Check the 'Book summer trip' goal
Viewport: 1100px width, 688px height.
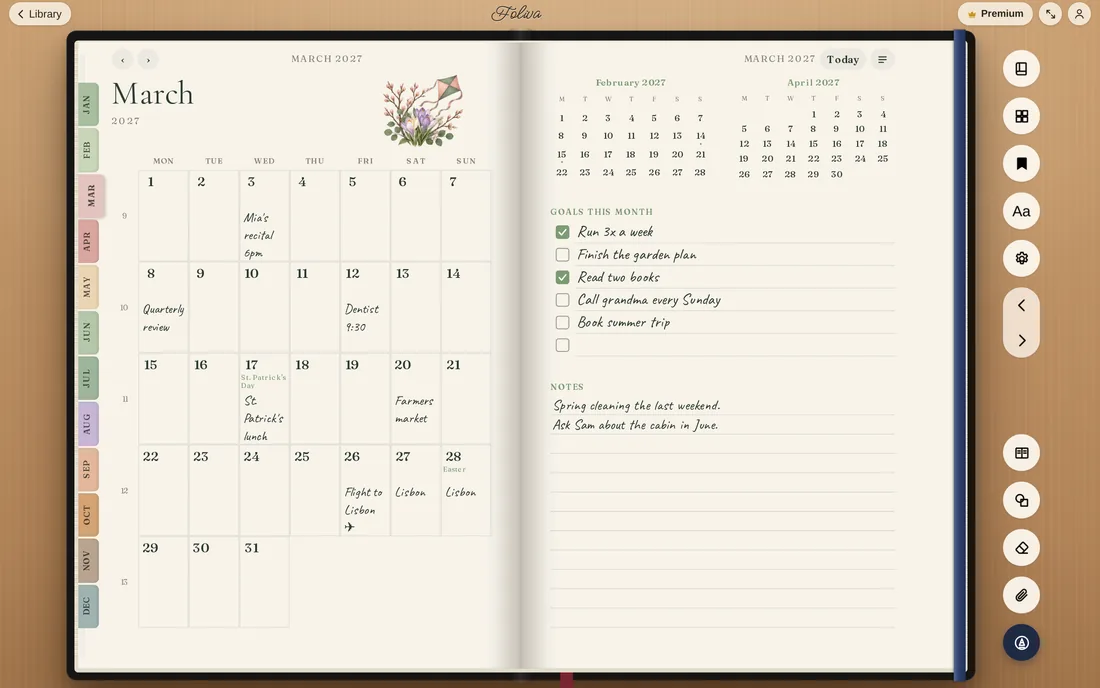(x=562, y=323)
